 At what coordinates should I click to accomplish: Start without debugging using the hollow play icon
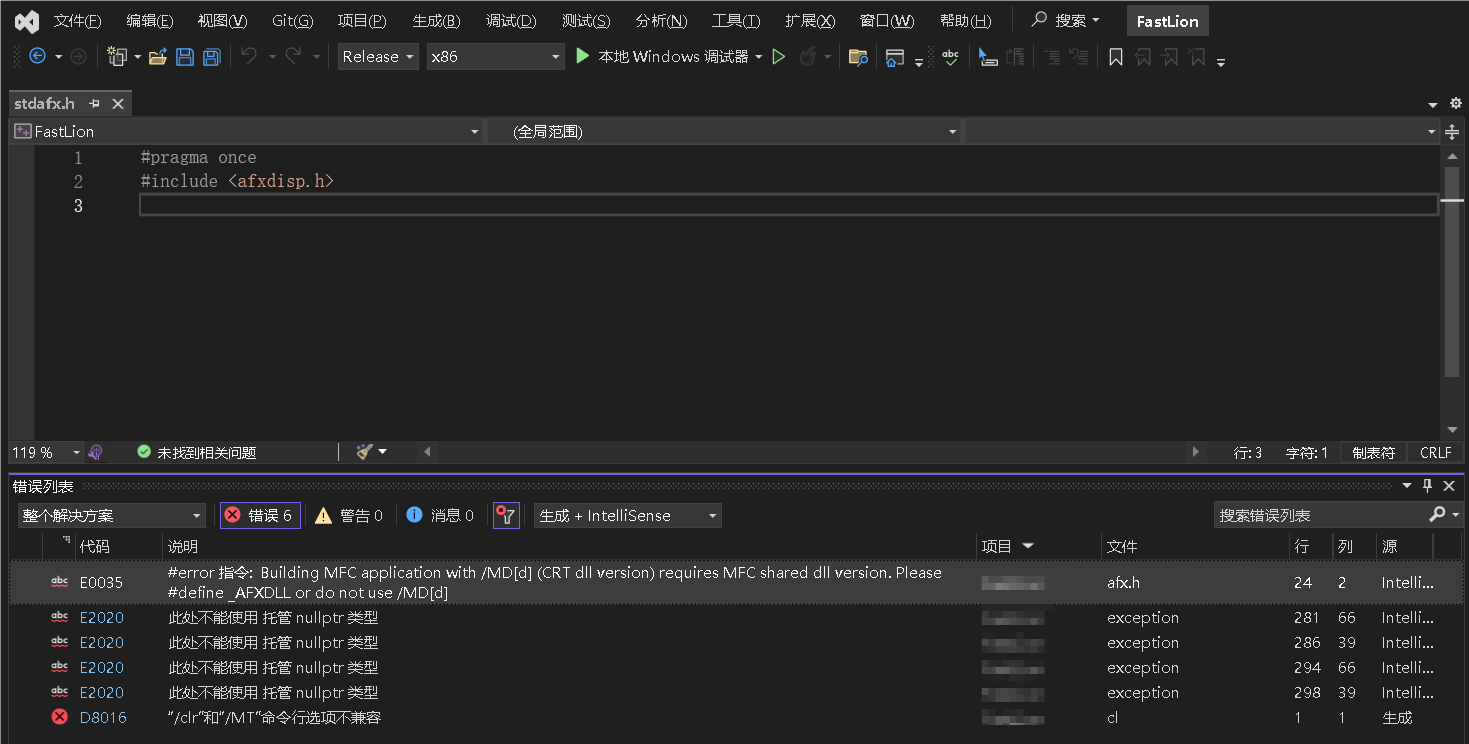[779, 57]
